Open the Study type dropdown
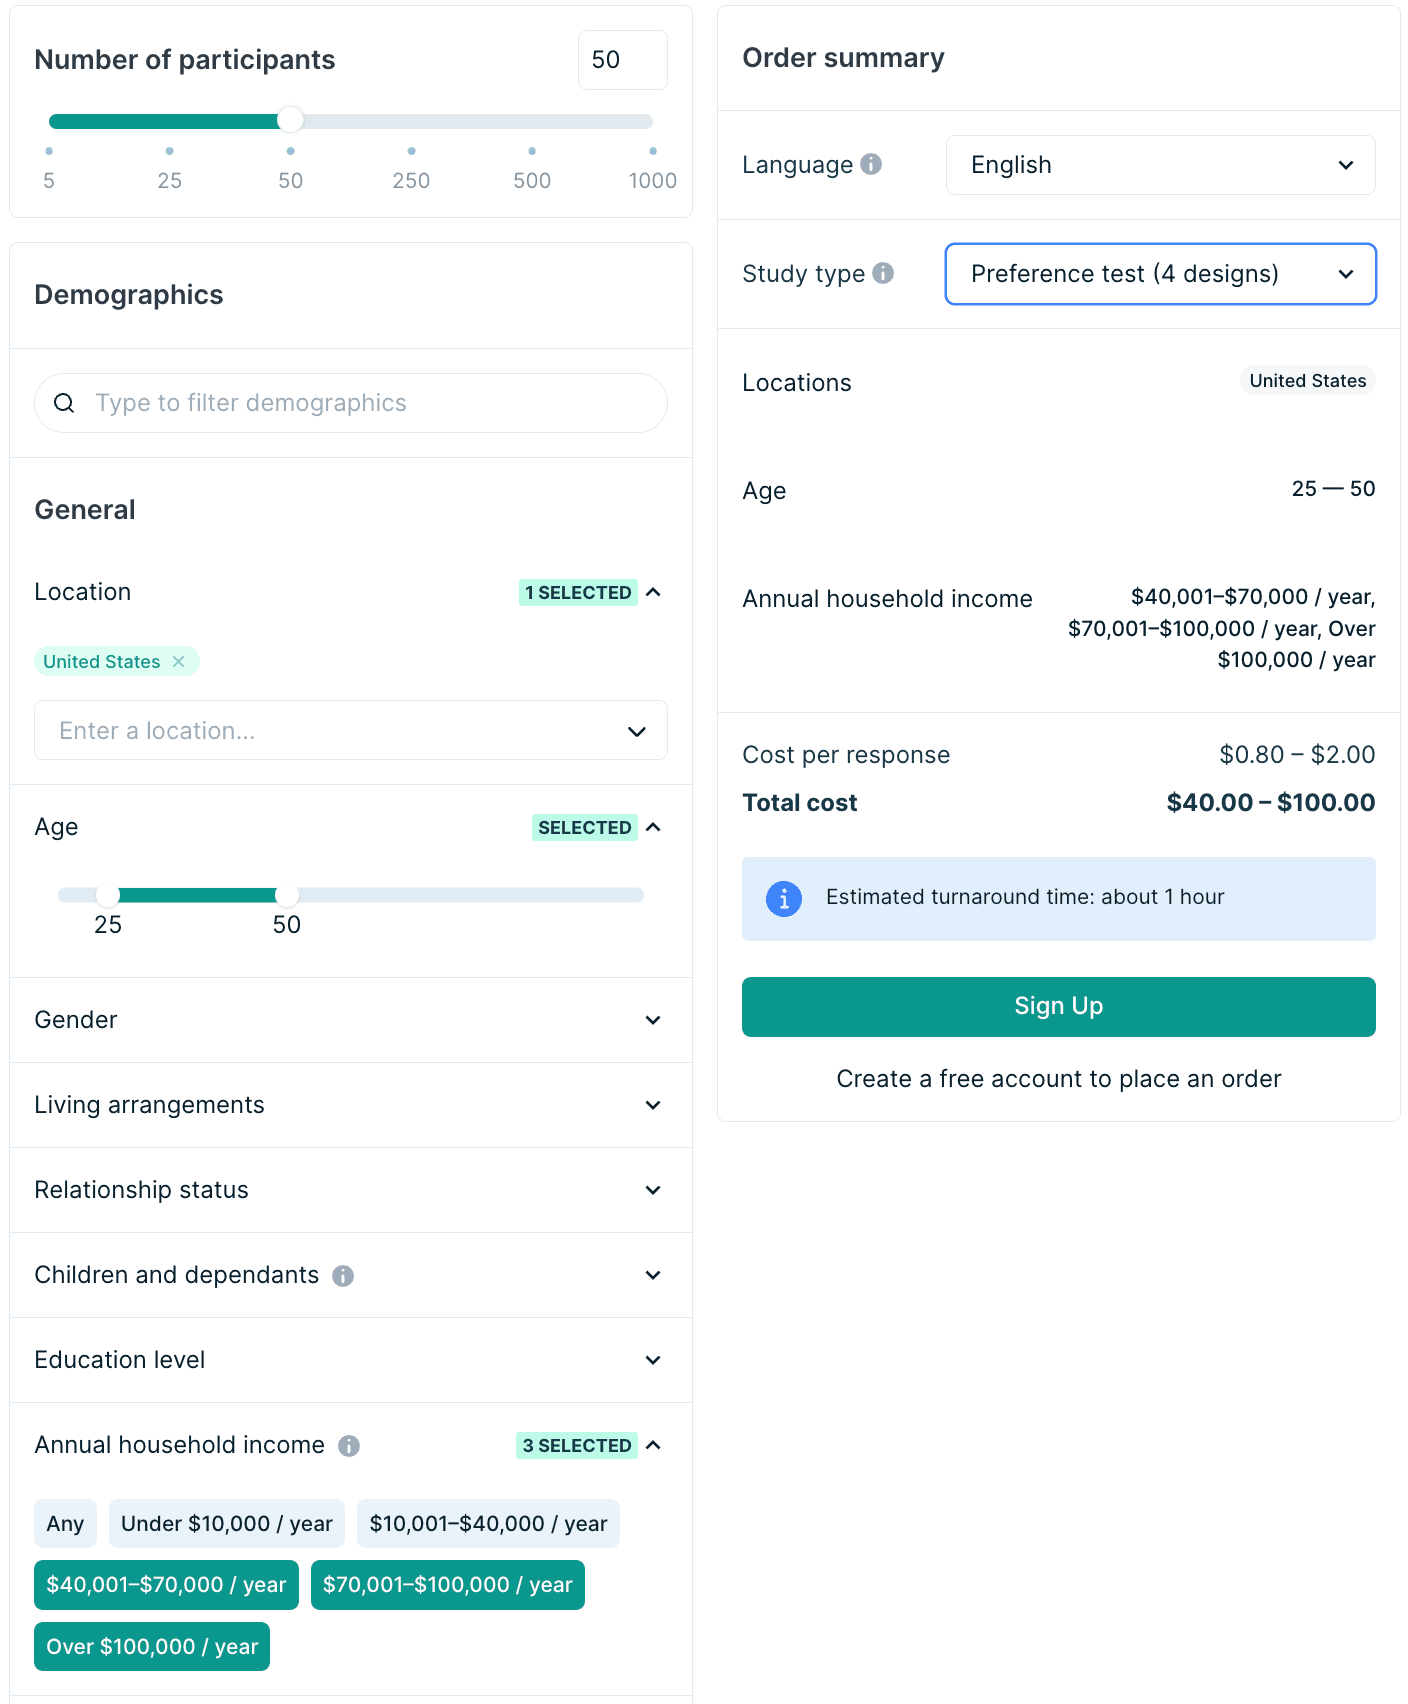The width and height of the screenshot is (1408, 1704). pyautogui.click(x=1160, y=274)
